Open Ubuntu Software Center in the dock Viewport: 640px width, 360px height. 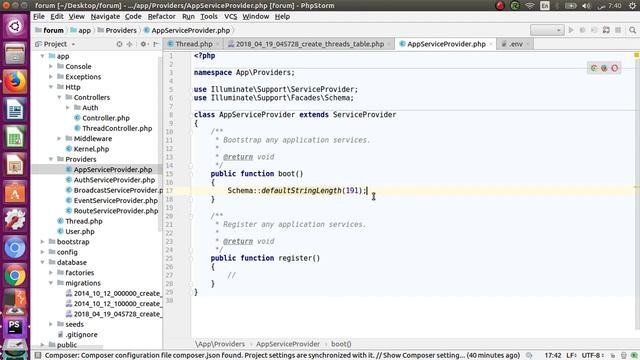pos(15,193)
